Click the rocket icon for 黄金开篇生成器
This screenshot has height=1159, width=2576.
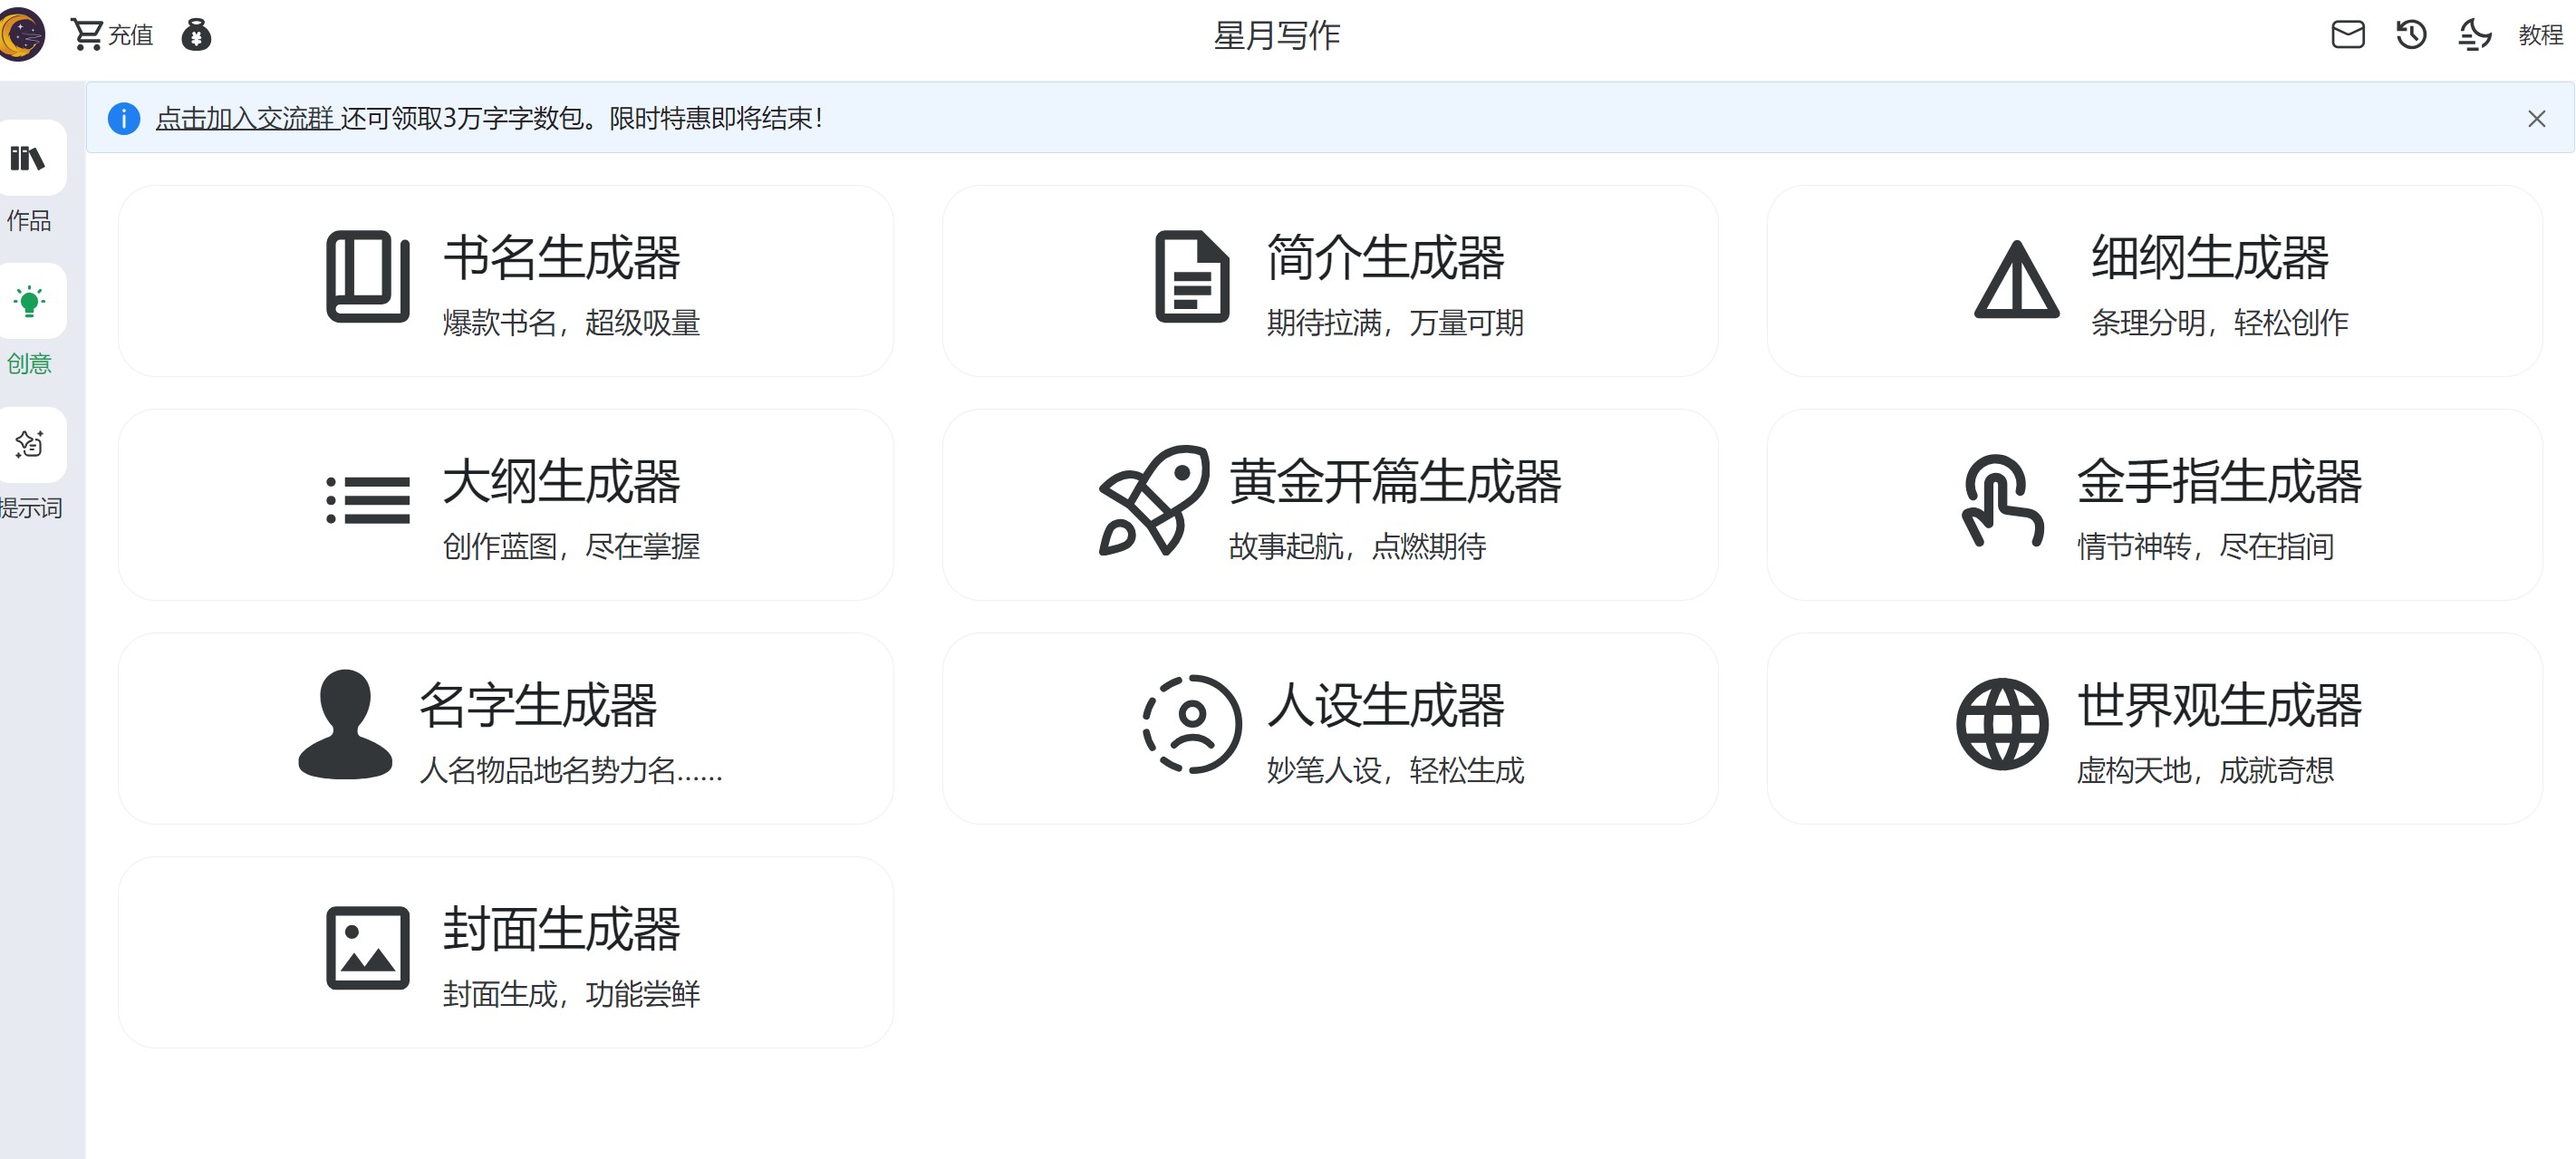point(1153,500)
